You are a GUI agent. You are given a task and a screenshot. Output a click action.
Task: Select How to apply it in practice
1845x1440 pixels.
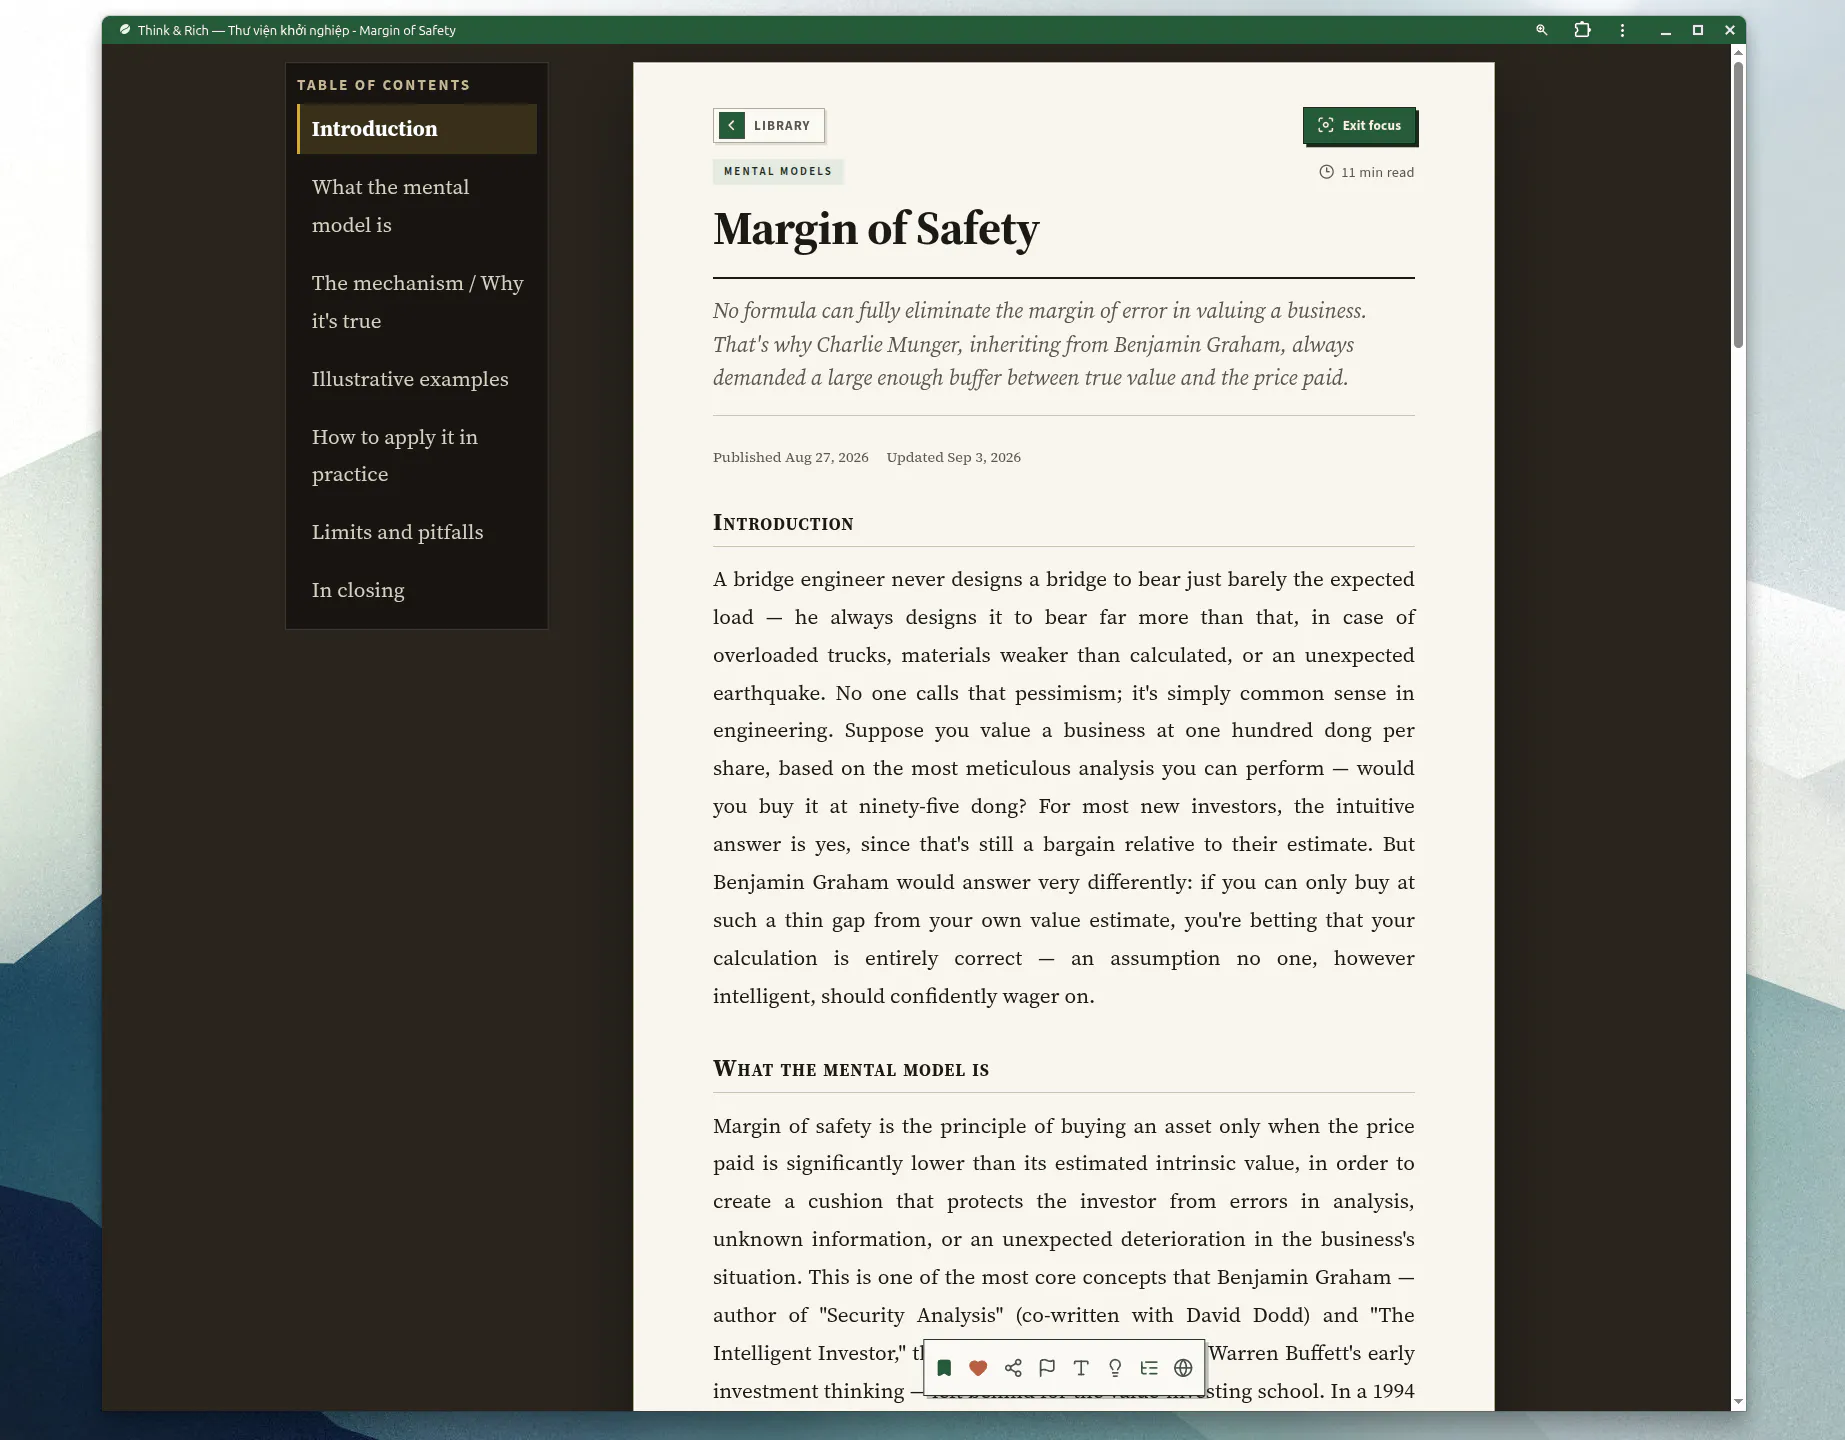click(416, 455)
